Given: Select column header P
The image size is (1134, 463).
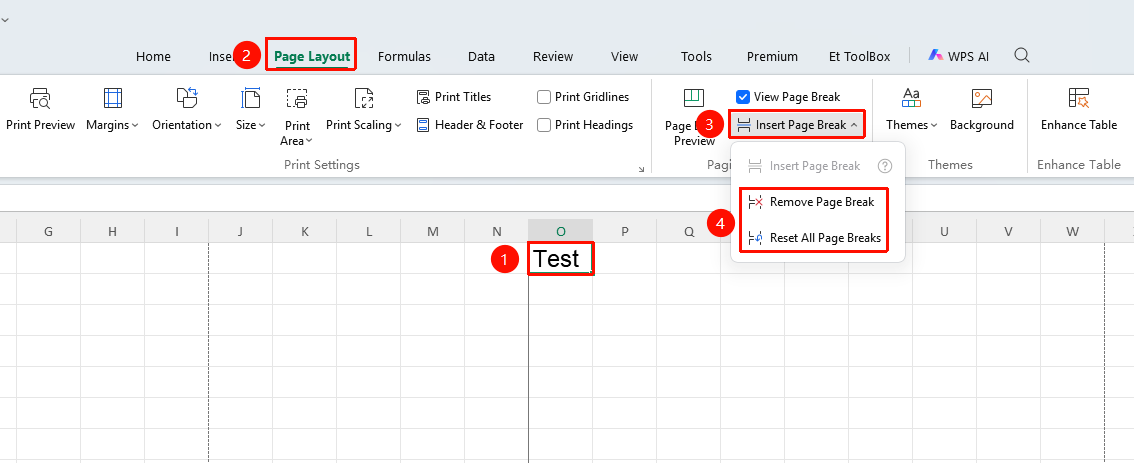Looking at the screenshot, I should click(624, 232).
